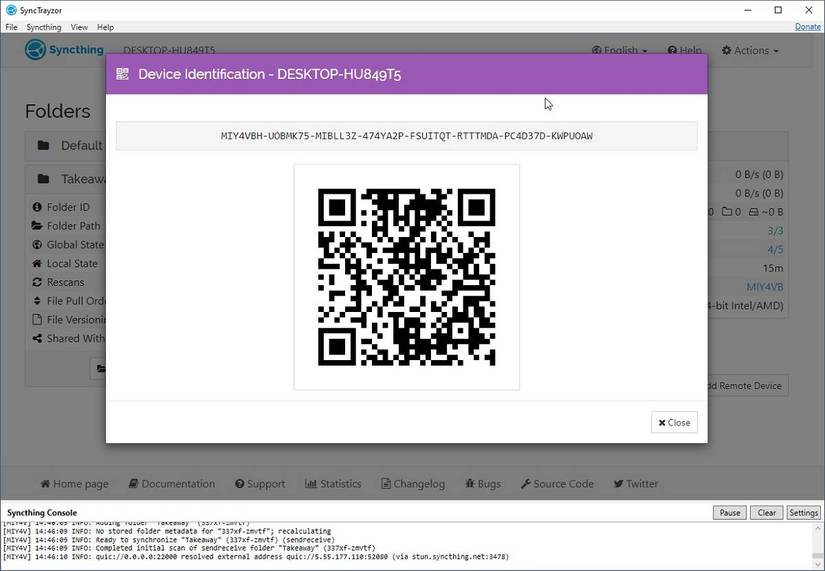Click Add Remote Device button

[747, 386]
